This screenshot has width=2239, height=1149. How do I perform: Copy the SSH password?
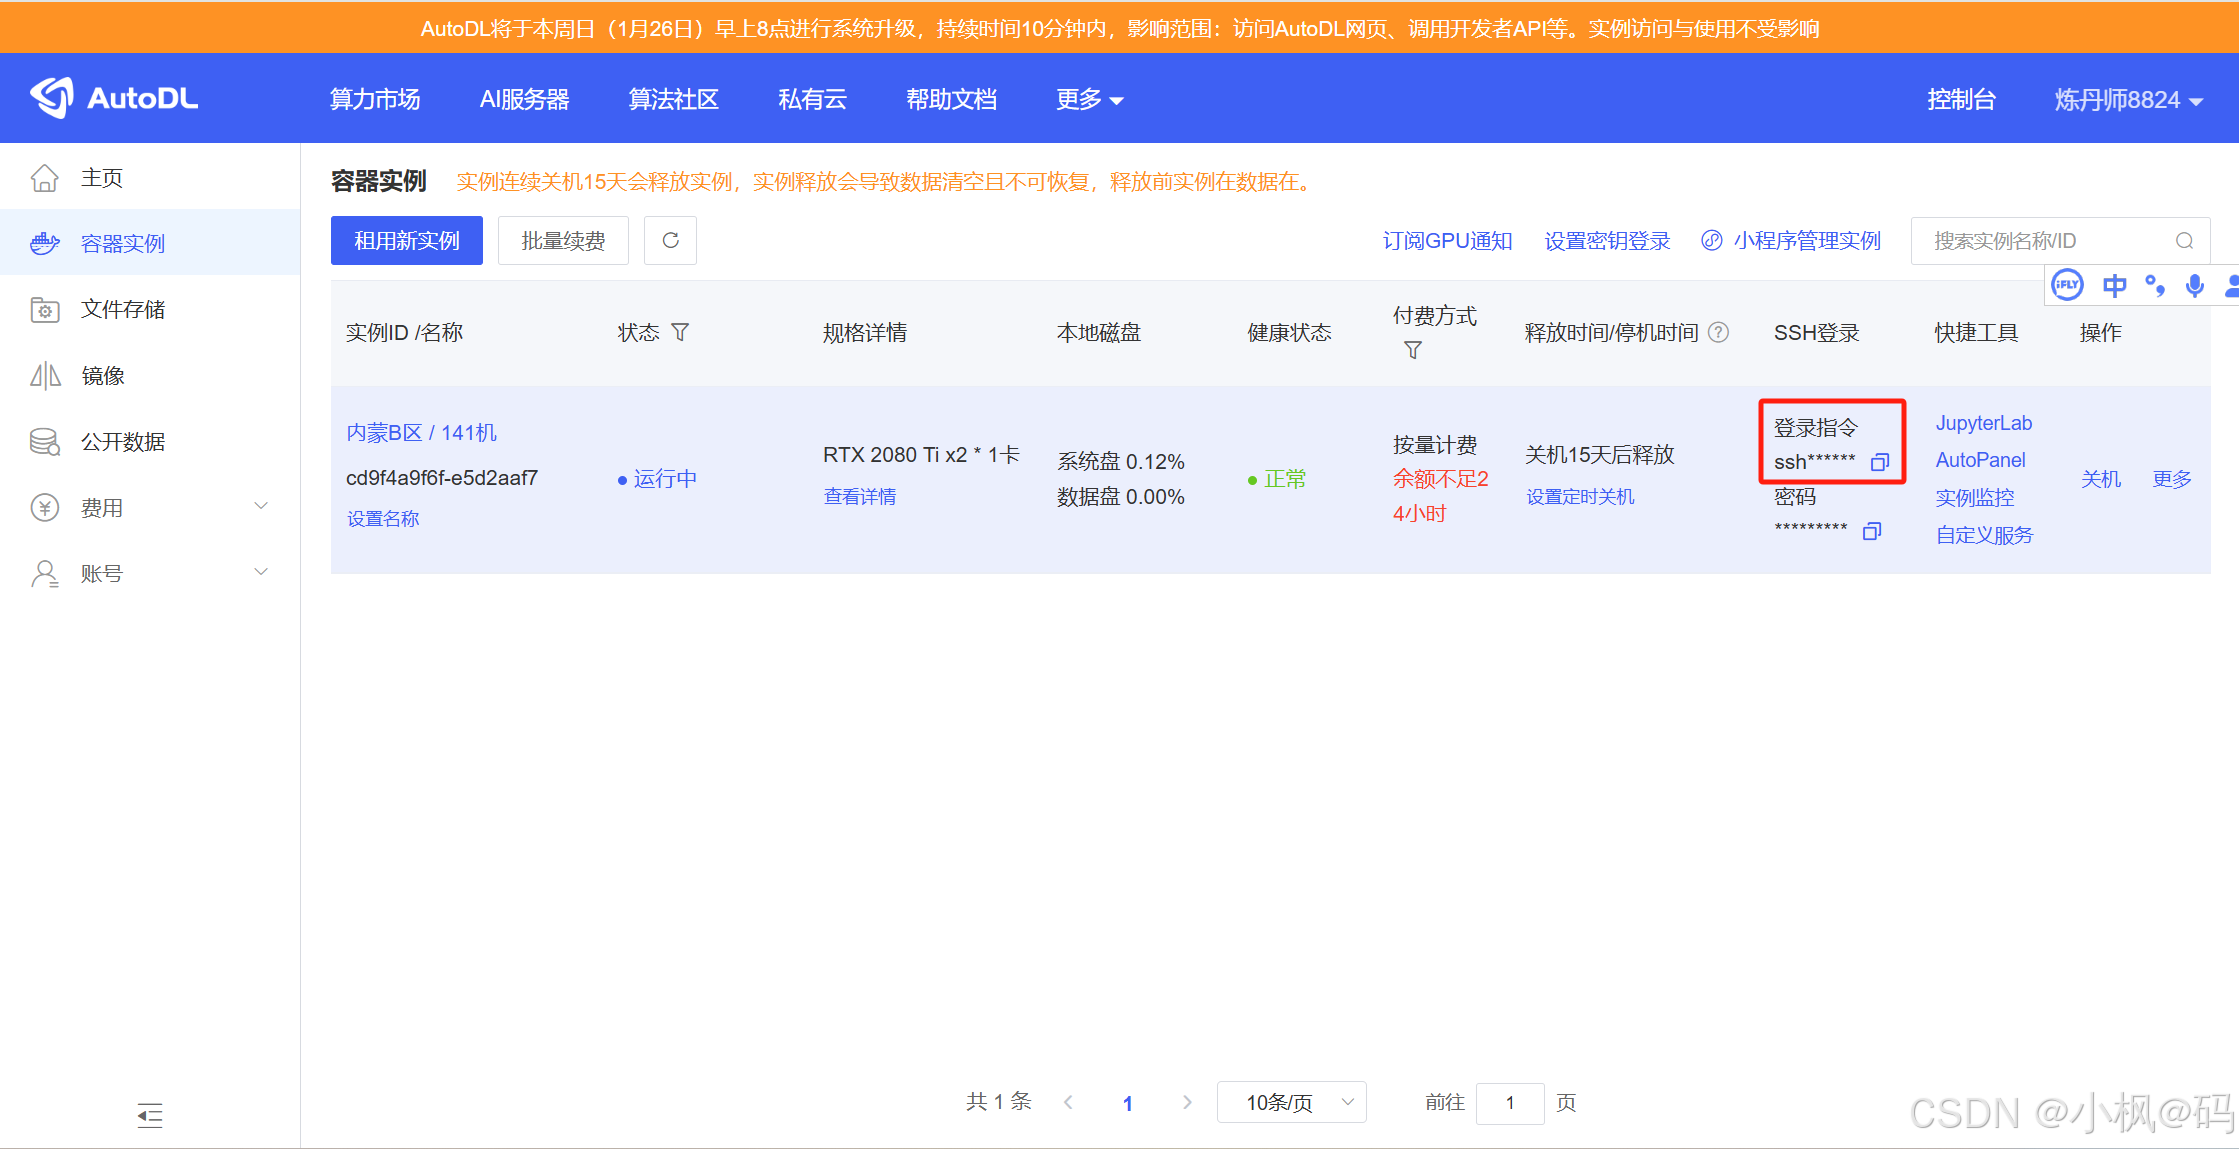click(x=1871, y=531)
